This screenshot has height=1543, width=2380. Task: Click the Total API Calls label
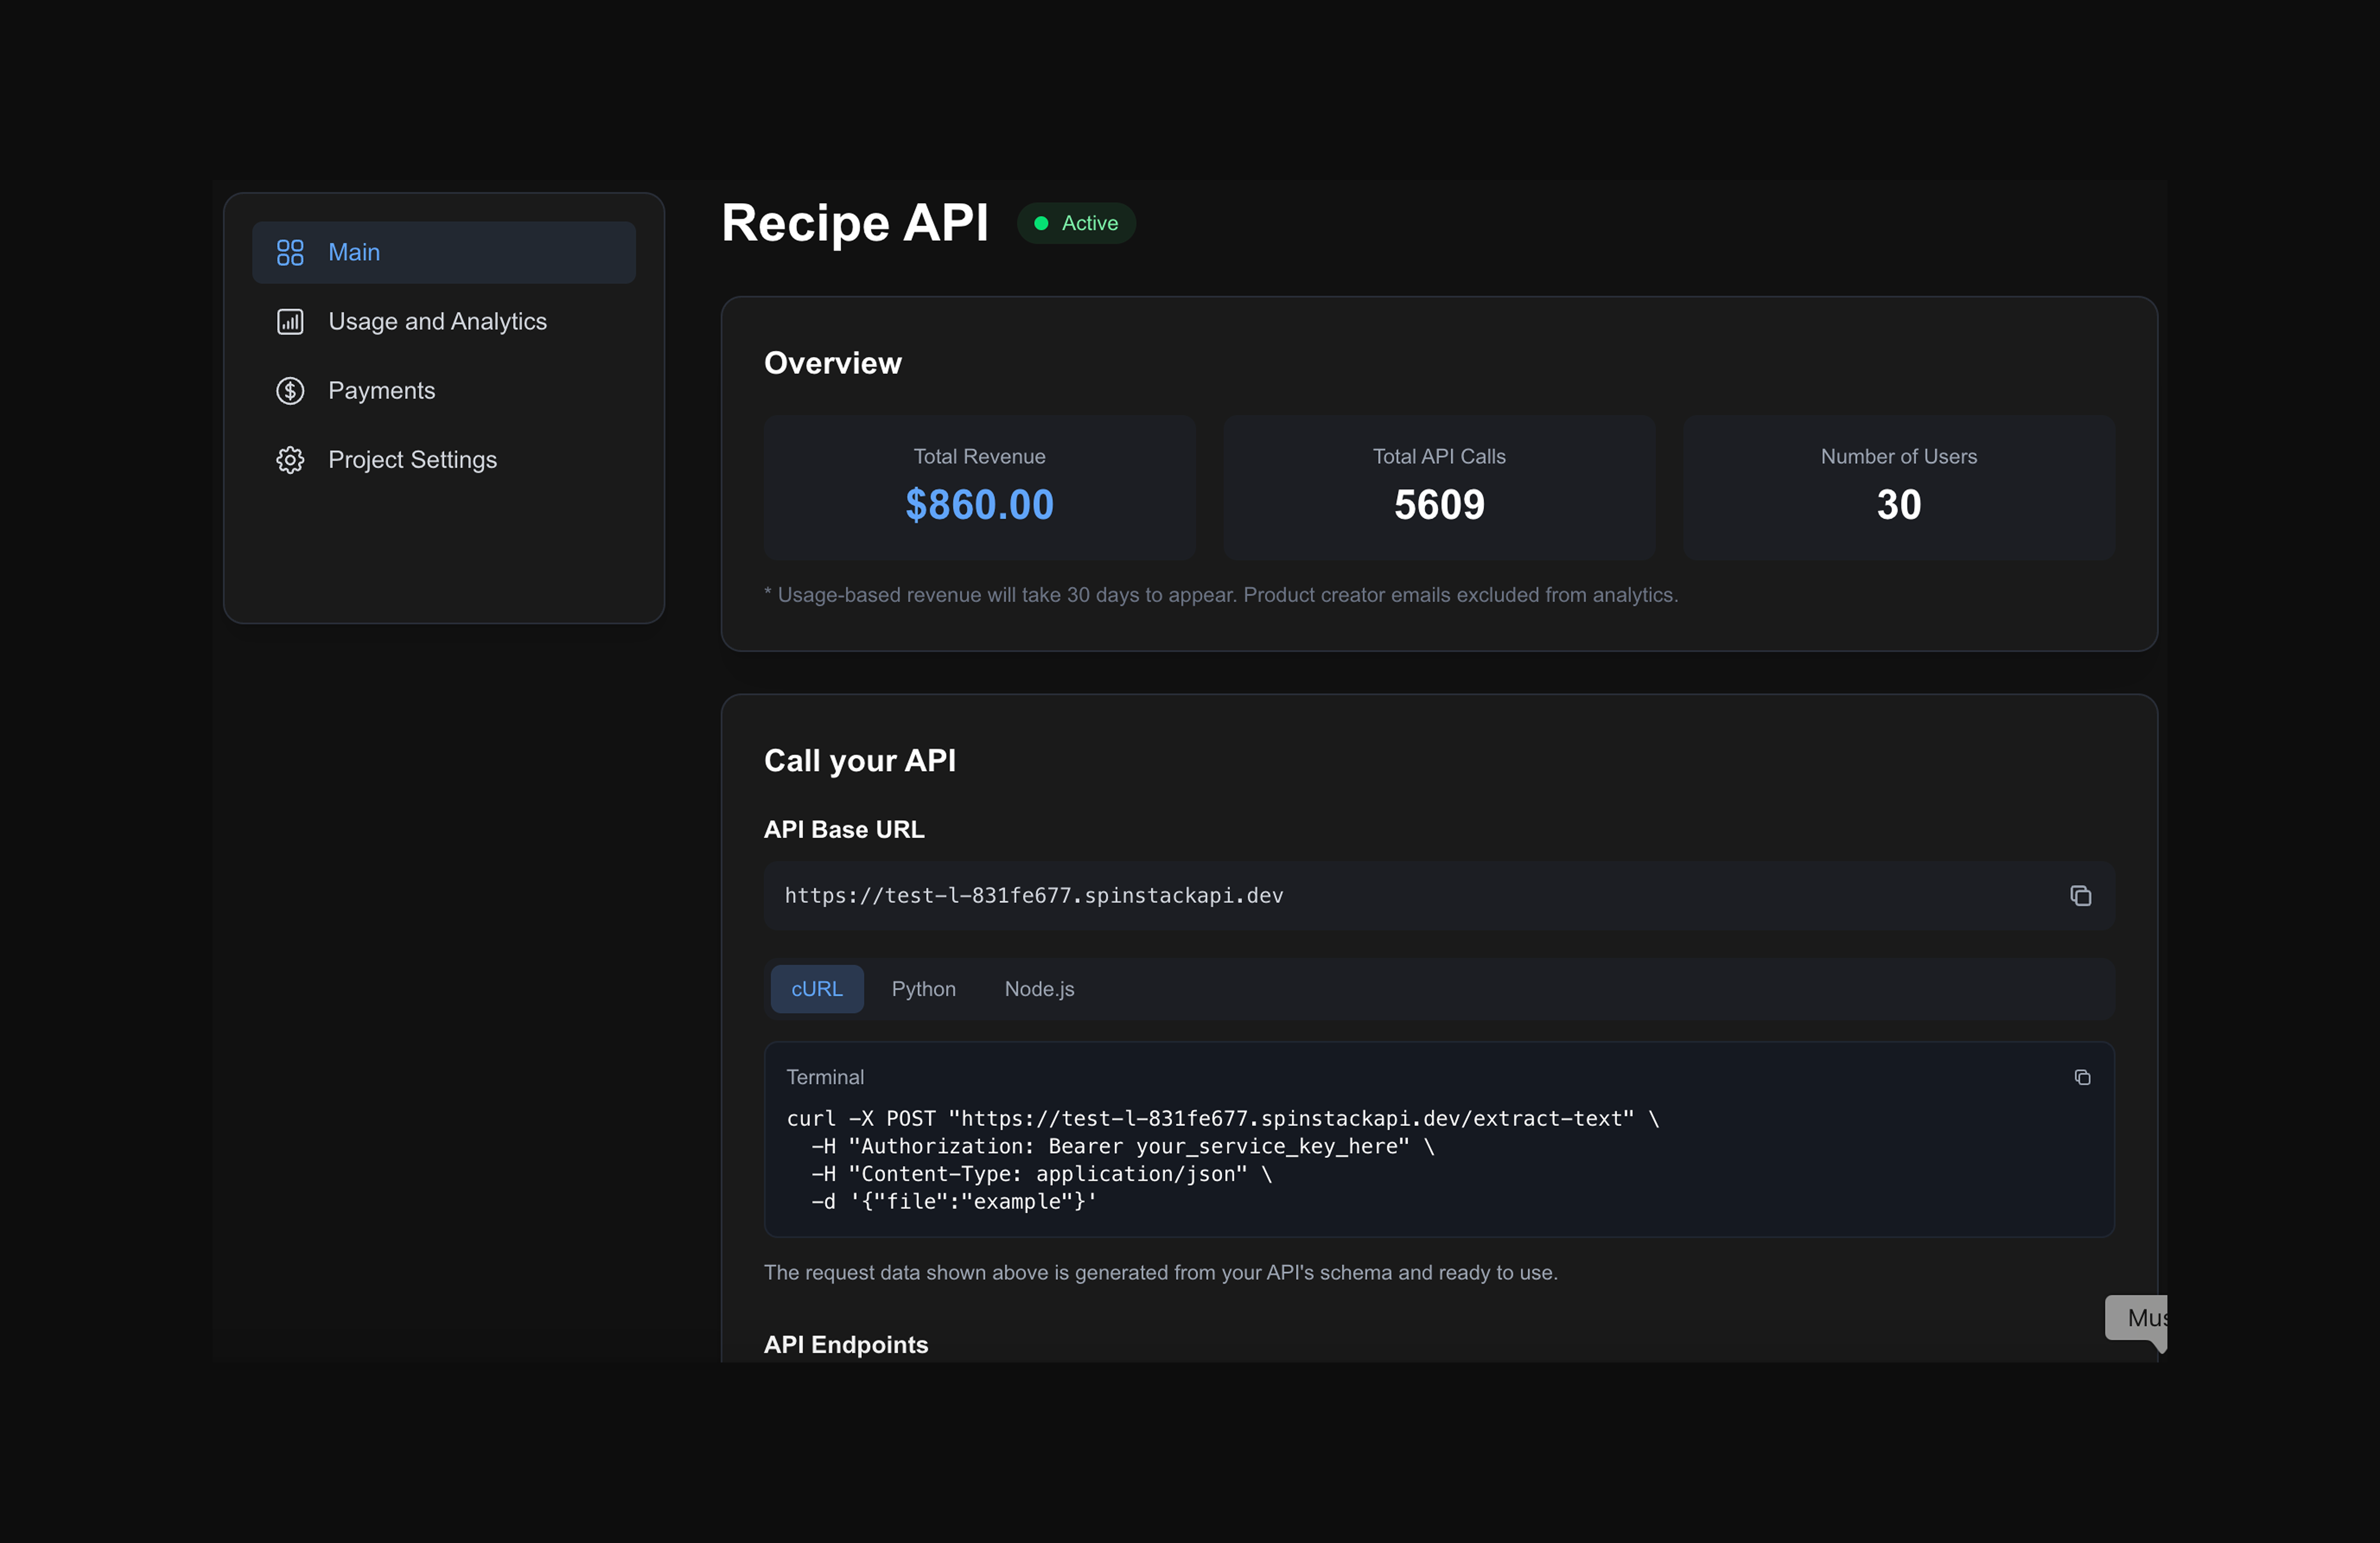pos(1439,456)
